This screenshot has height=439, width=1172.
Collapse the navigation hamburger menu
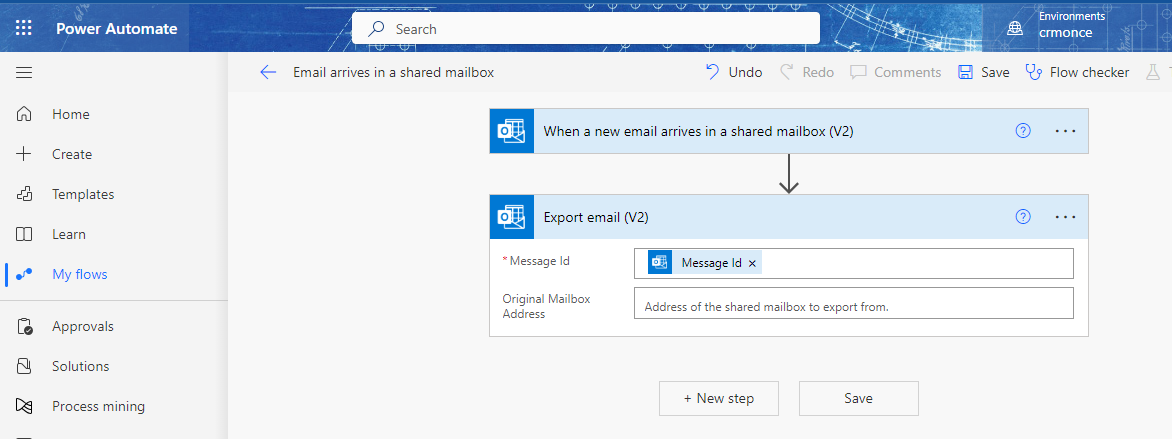(x=24, y=73)
